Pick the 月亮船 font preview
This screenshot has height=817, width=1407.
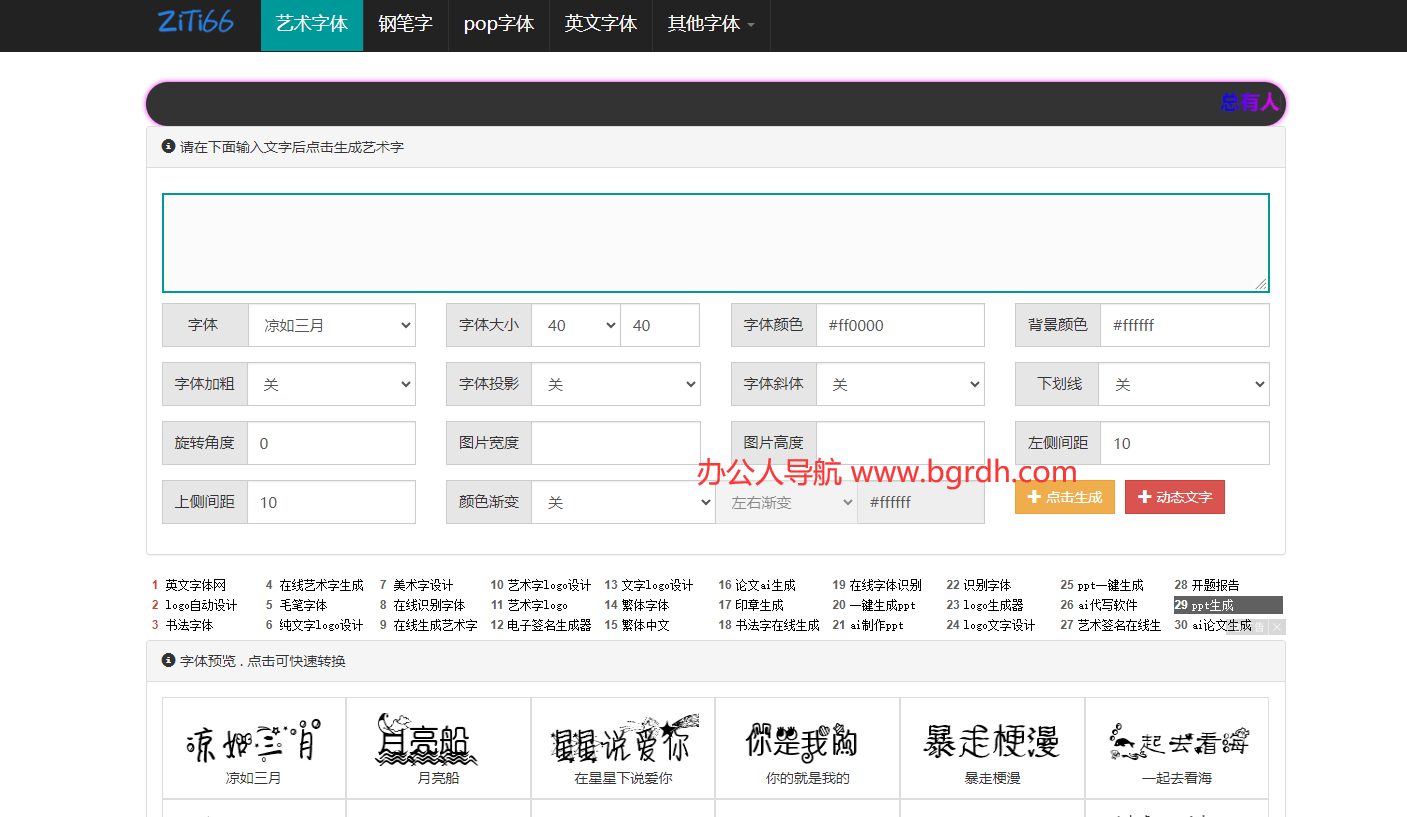tap(438, 748)
